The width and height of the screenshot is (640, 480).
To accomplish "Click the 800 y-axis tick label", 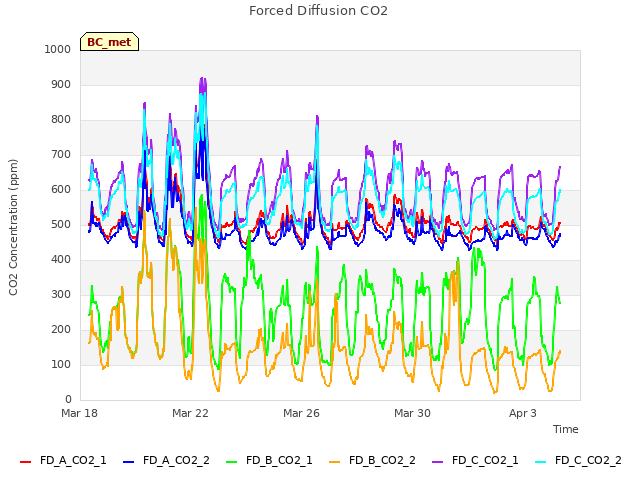I will [x=61, y=120].
